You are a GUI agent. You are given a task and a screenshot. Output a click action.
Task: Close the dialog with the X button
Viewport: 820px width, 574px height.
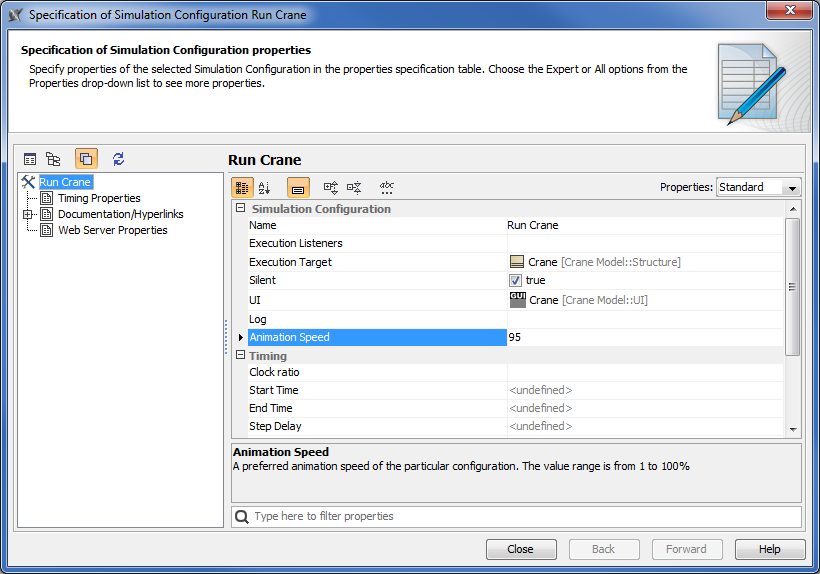click(x=790, y=10)
